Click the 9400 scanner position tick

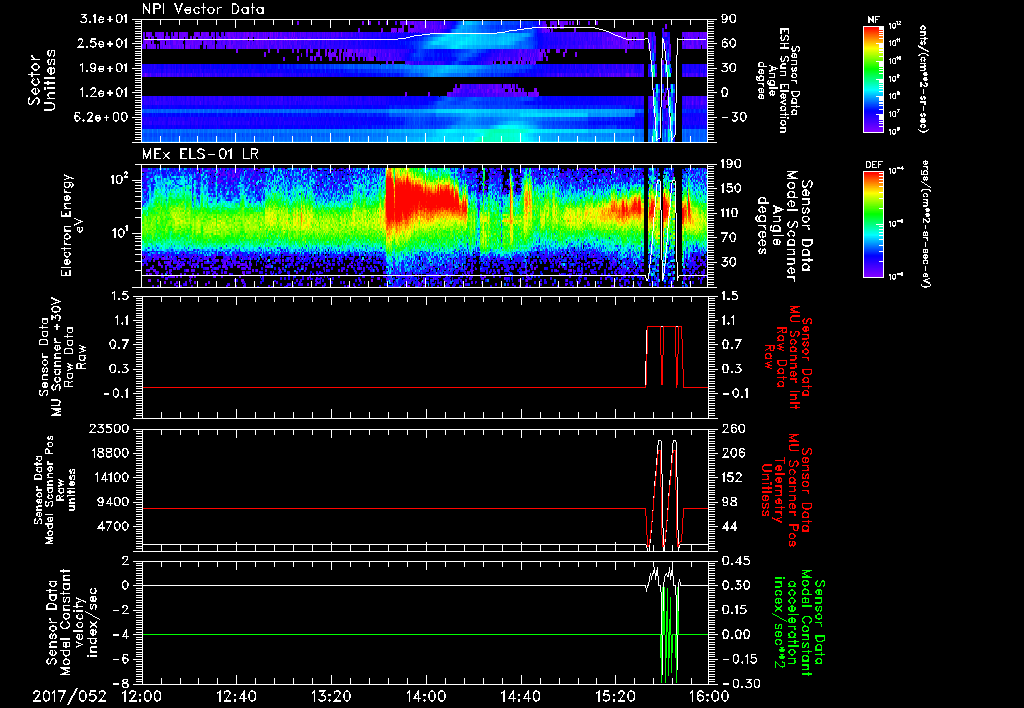(x=114, y=502)
